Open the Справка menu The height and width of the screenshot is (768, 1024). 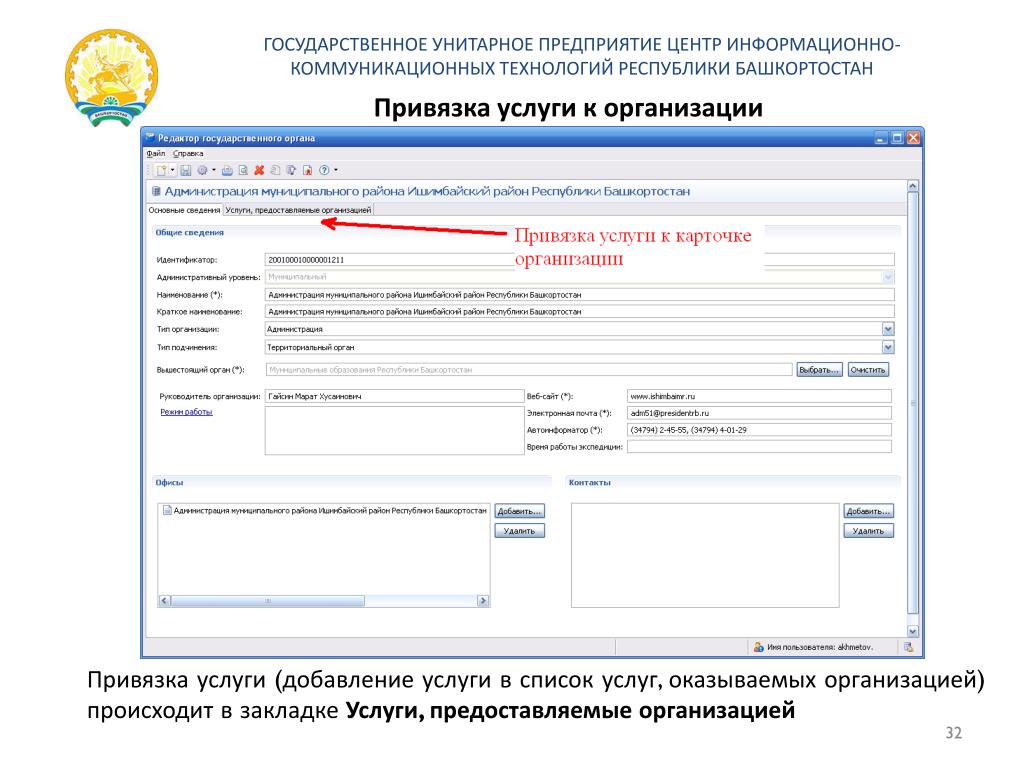click(x=188, y=153)
